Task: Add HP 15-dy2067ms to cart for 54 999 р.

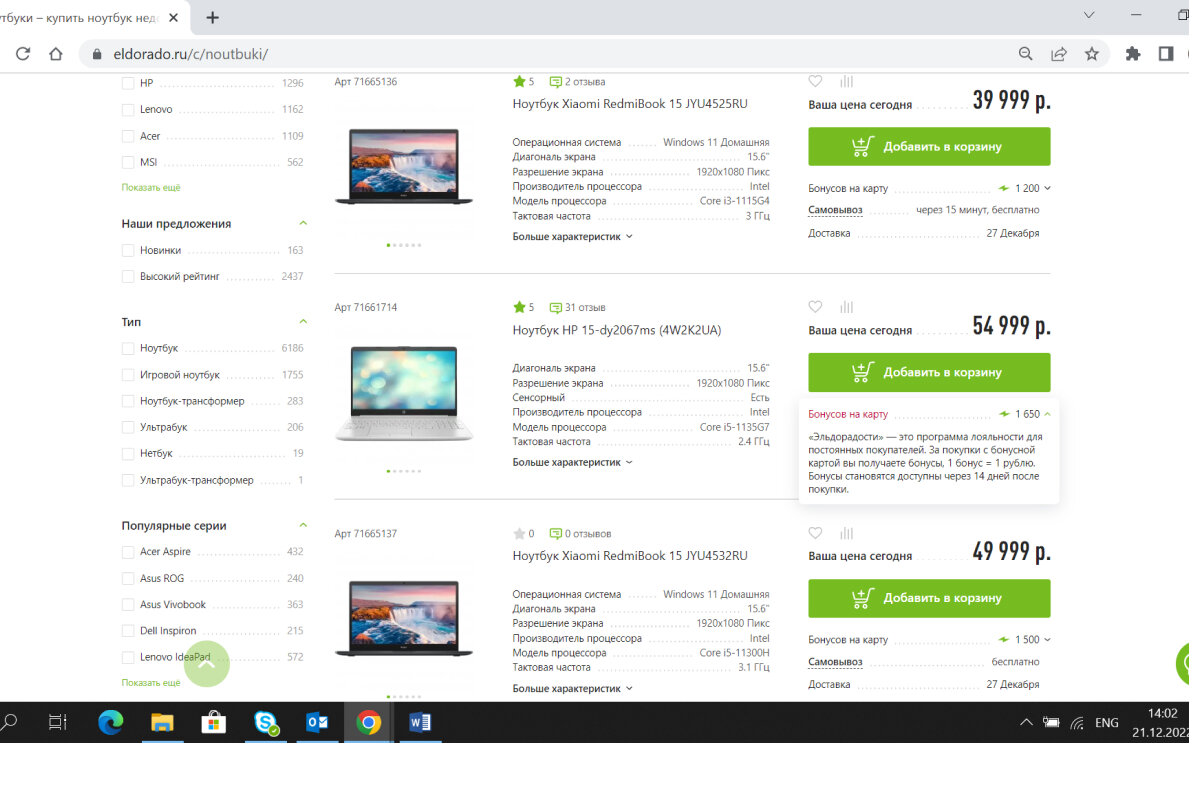Action: click(x=929, y=372)
